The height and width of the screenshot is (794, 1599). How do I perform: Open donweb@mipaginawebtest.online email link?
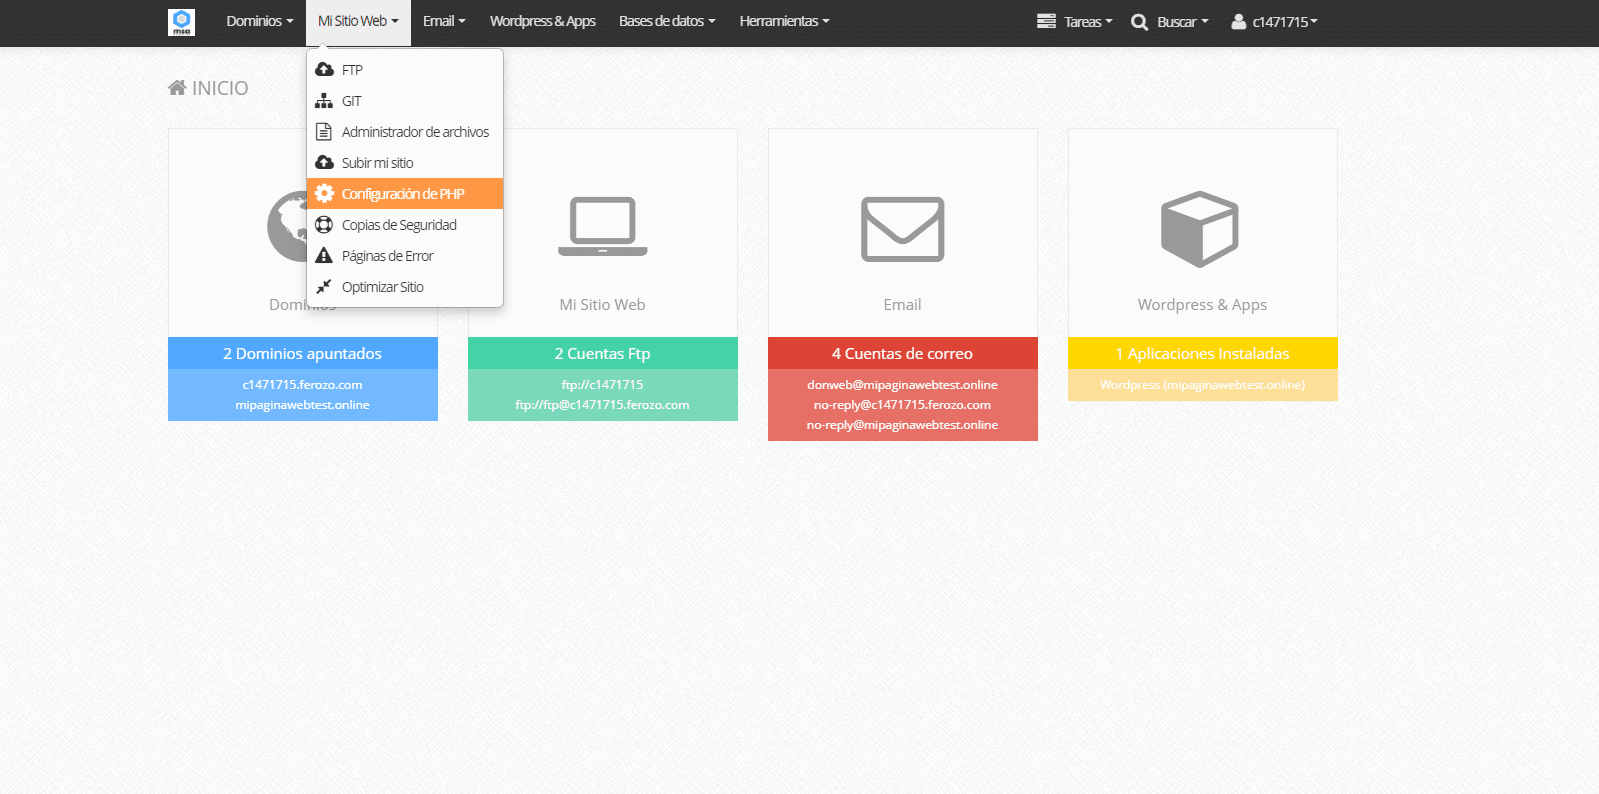coord(902,385)
